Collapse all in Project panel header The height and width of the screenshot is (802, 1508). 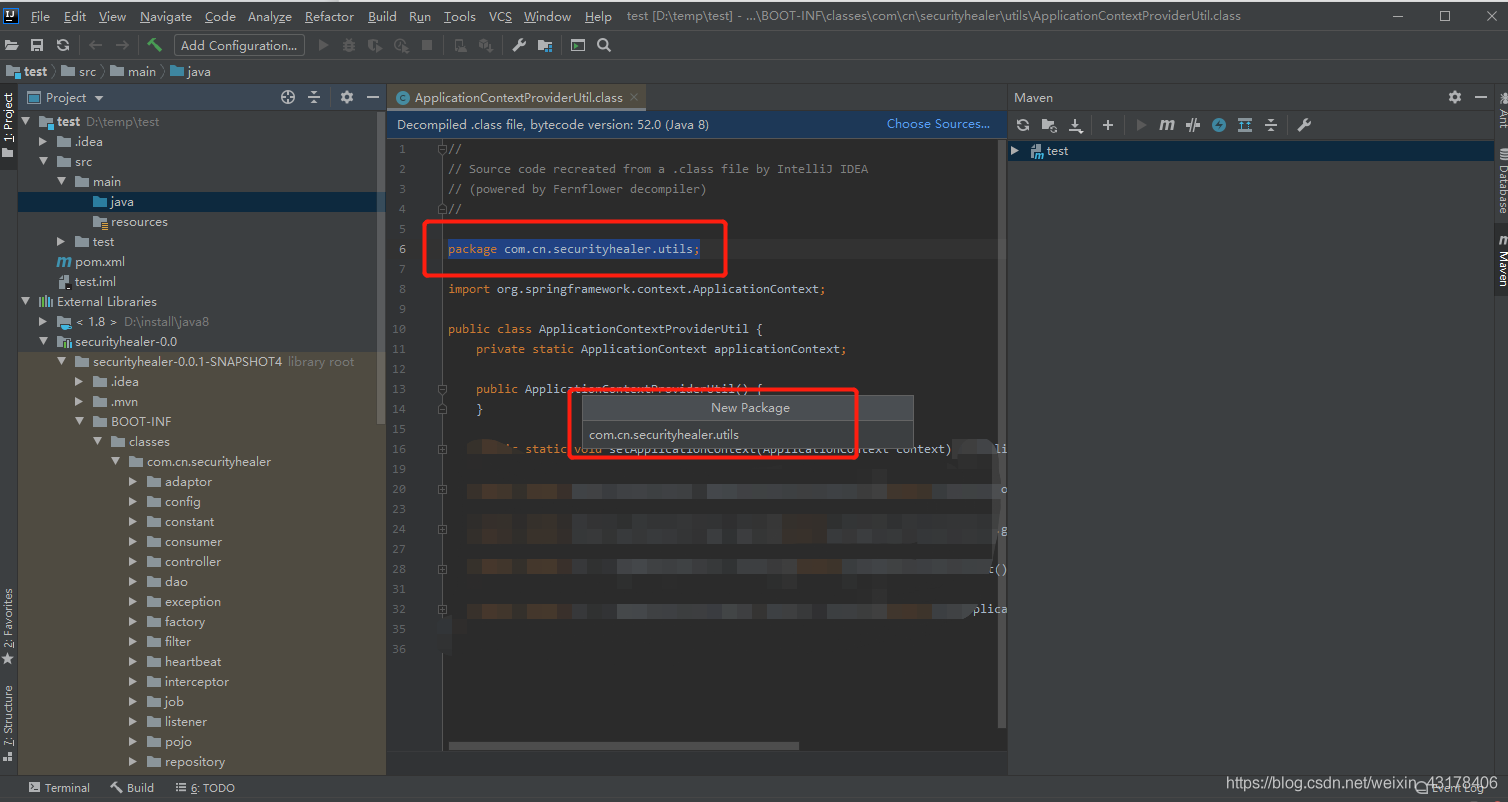[x=314, y=97]
